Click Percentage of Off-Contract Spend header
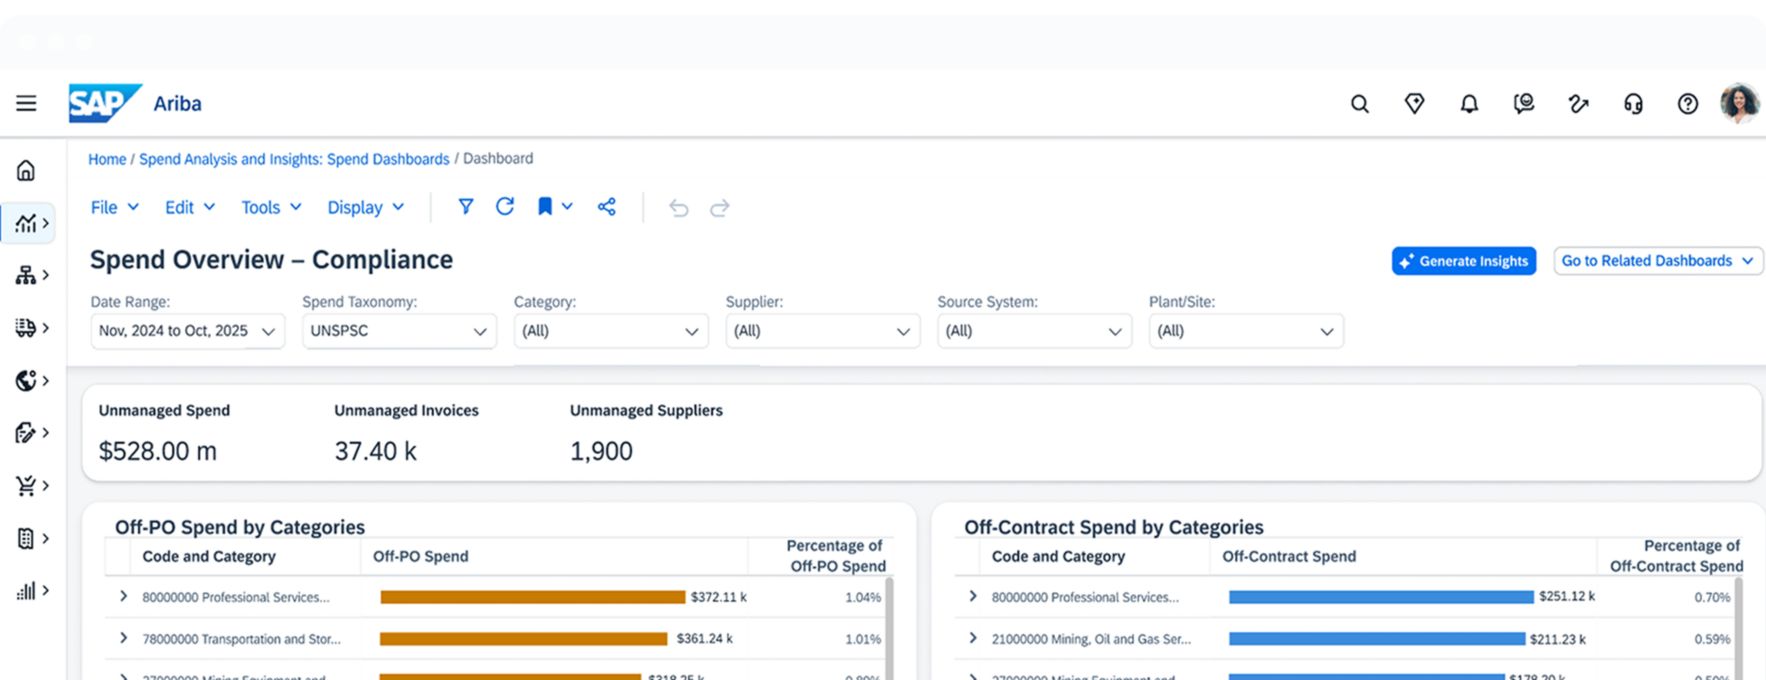 1677,556
